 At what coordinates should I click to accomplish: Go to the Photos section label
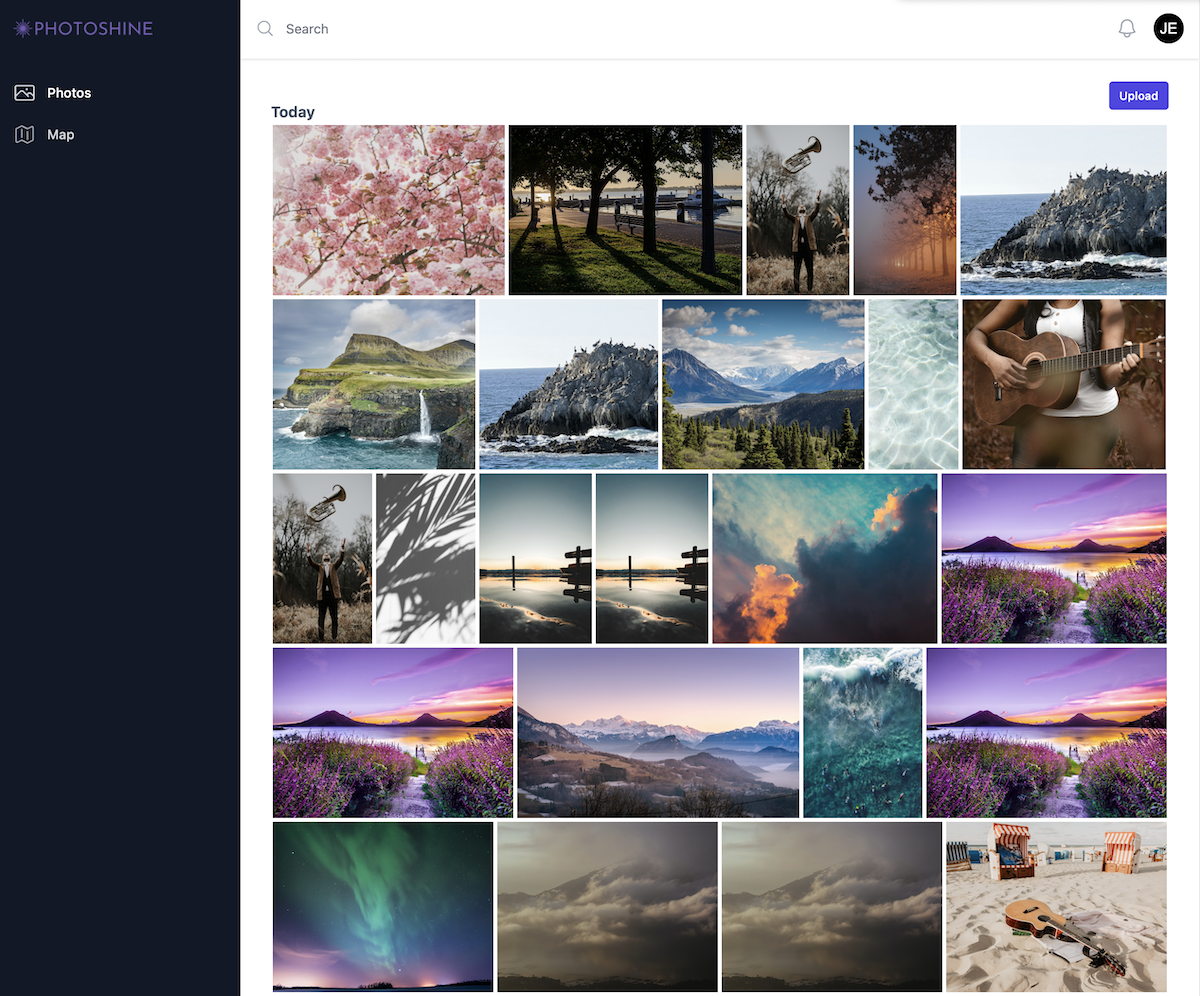[69, 93]
